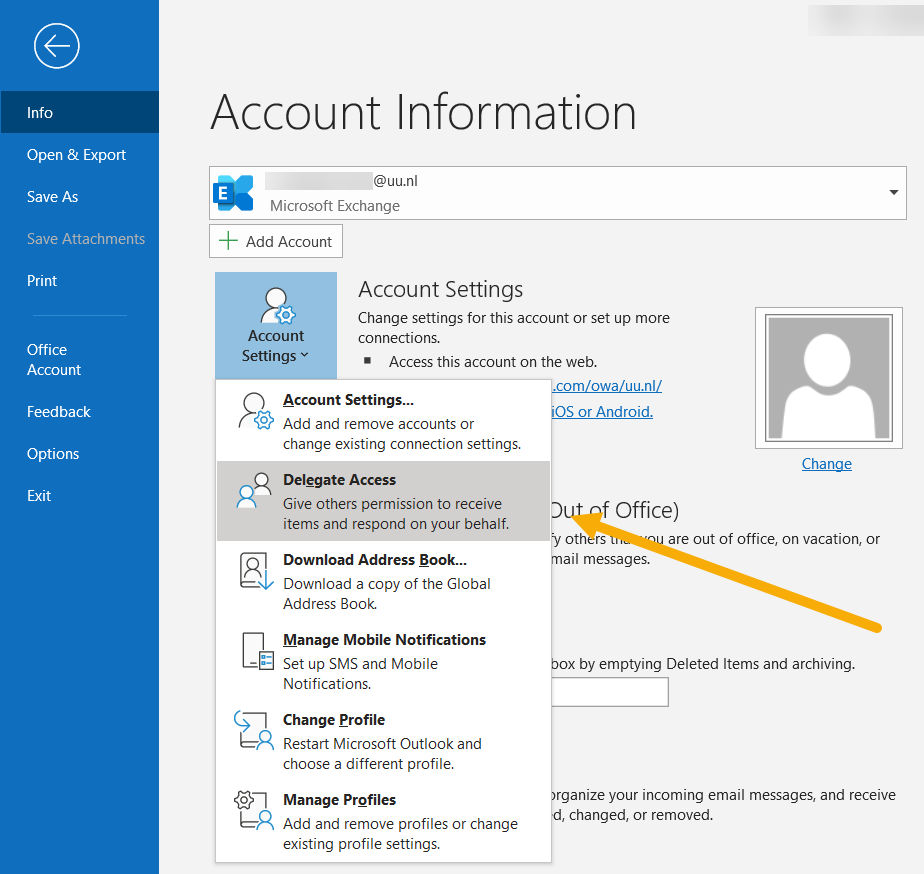
Task: Choose Delegate Access menu entry
Action: pyautogui.click(x=383, y=501)
